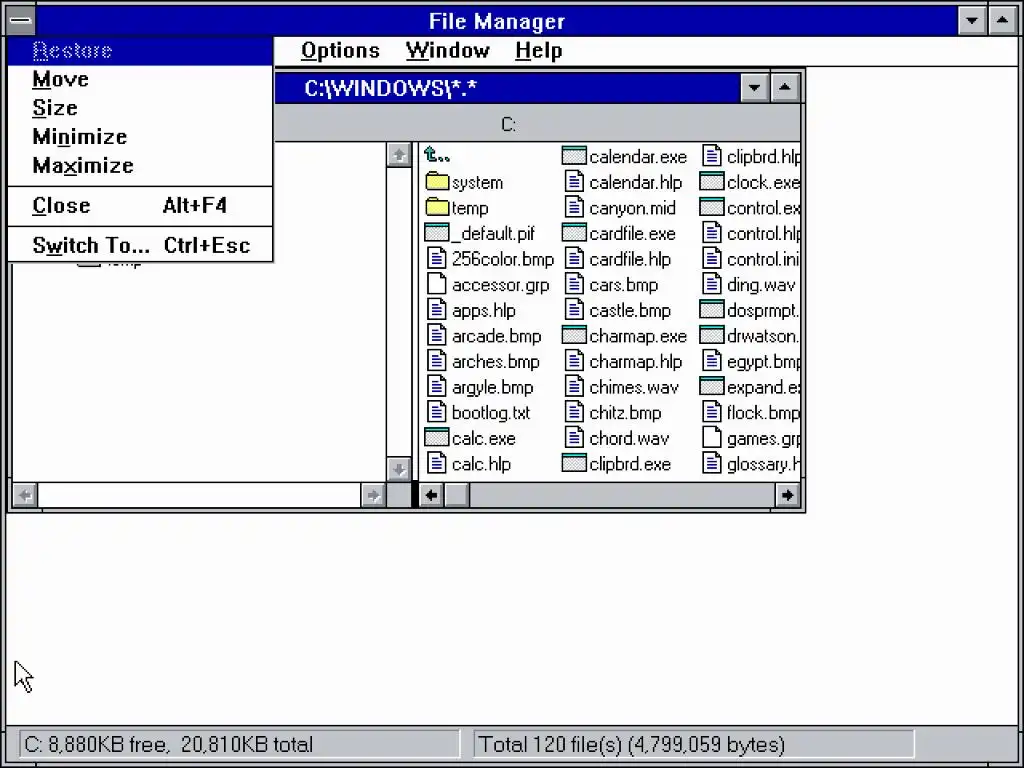Click the disk free space status text
Viewport: 1024px width, 768px height.
point(168,744)
